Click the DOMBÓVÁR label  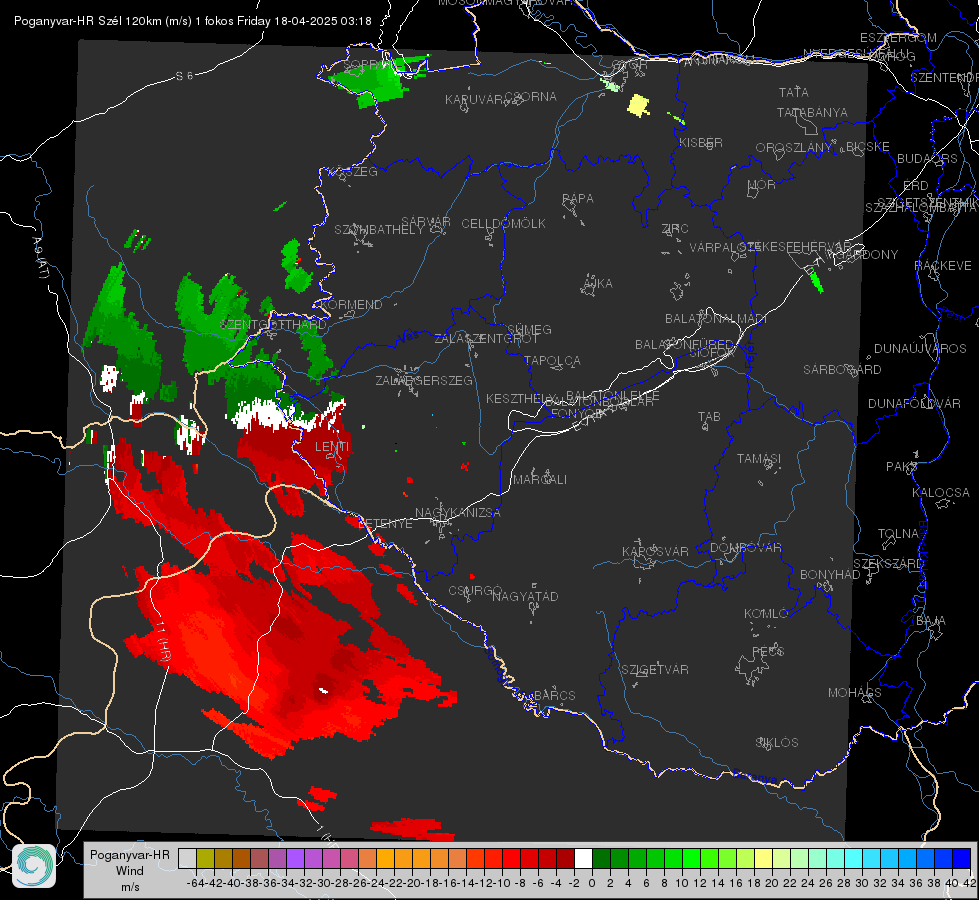[x=746, y=548]
